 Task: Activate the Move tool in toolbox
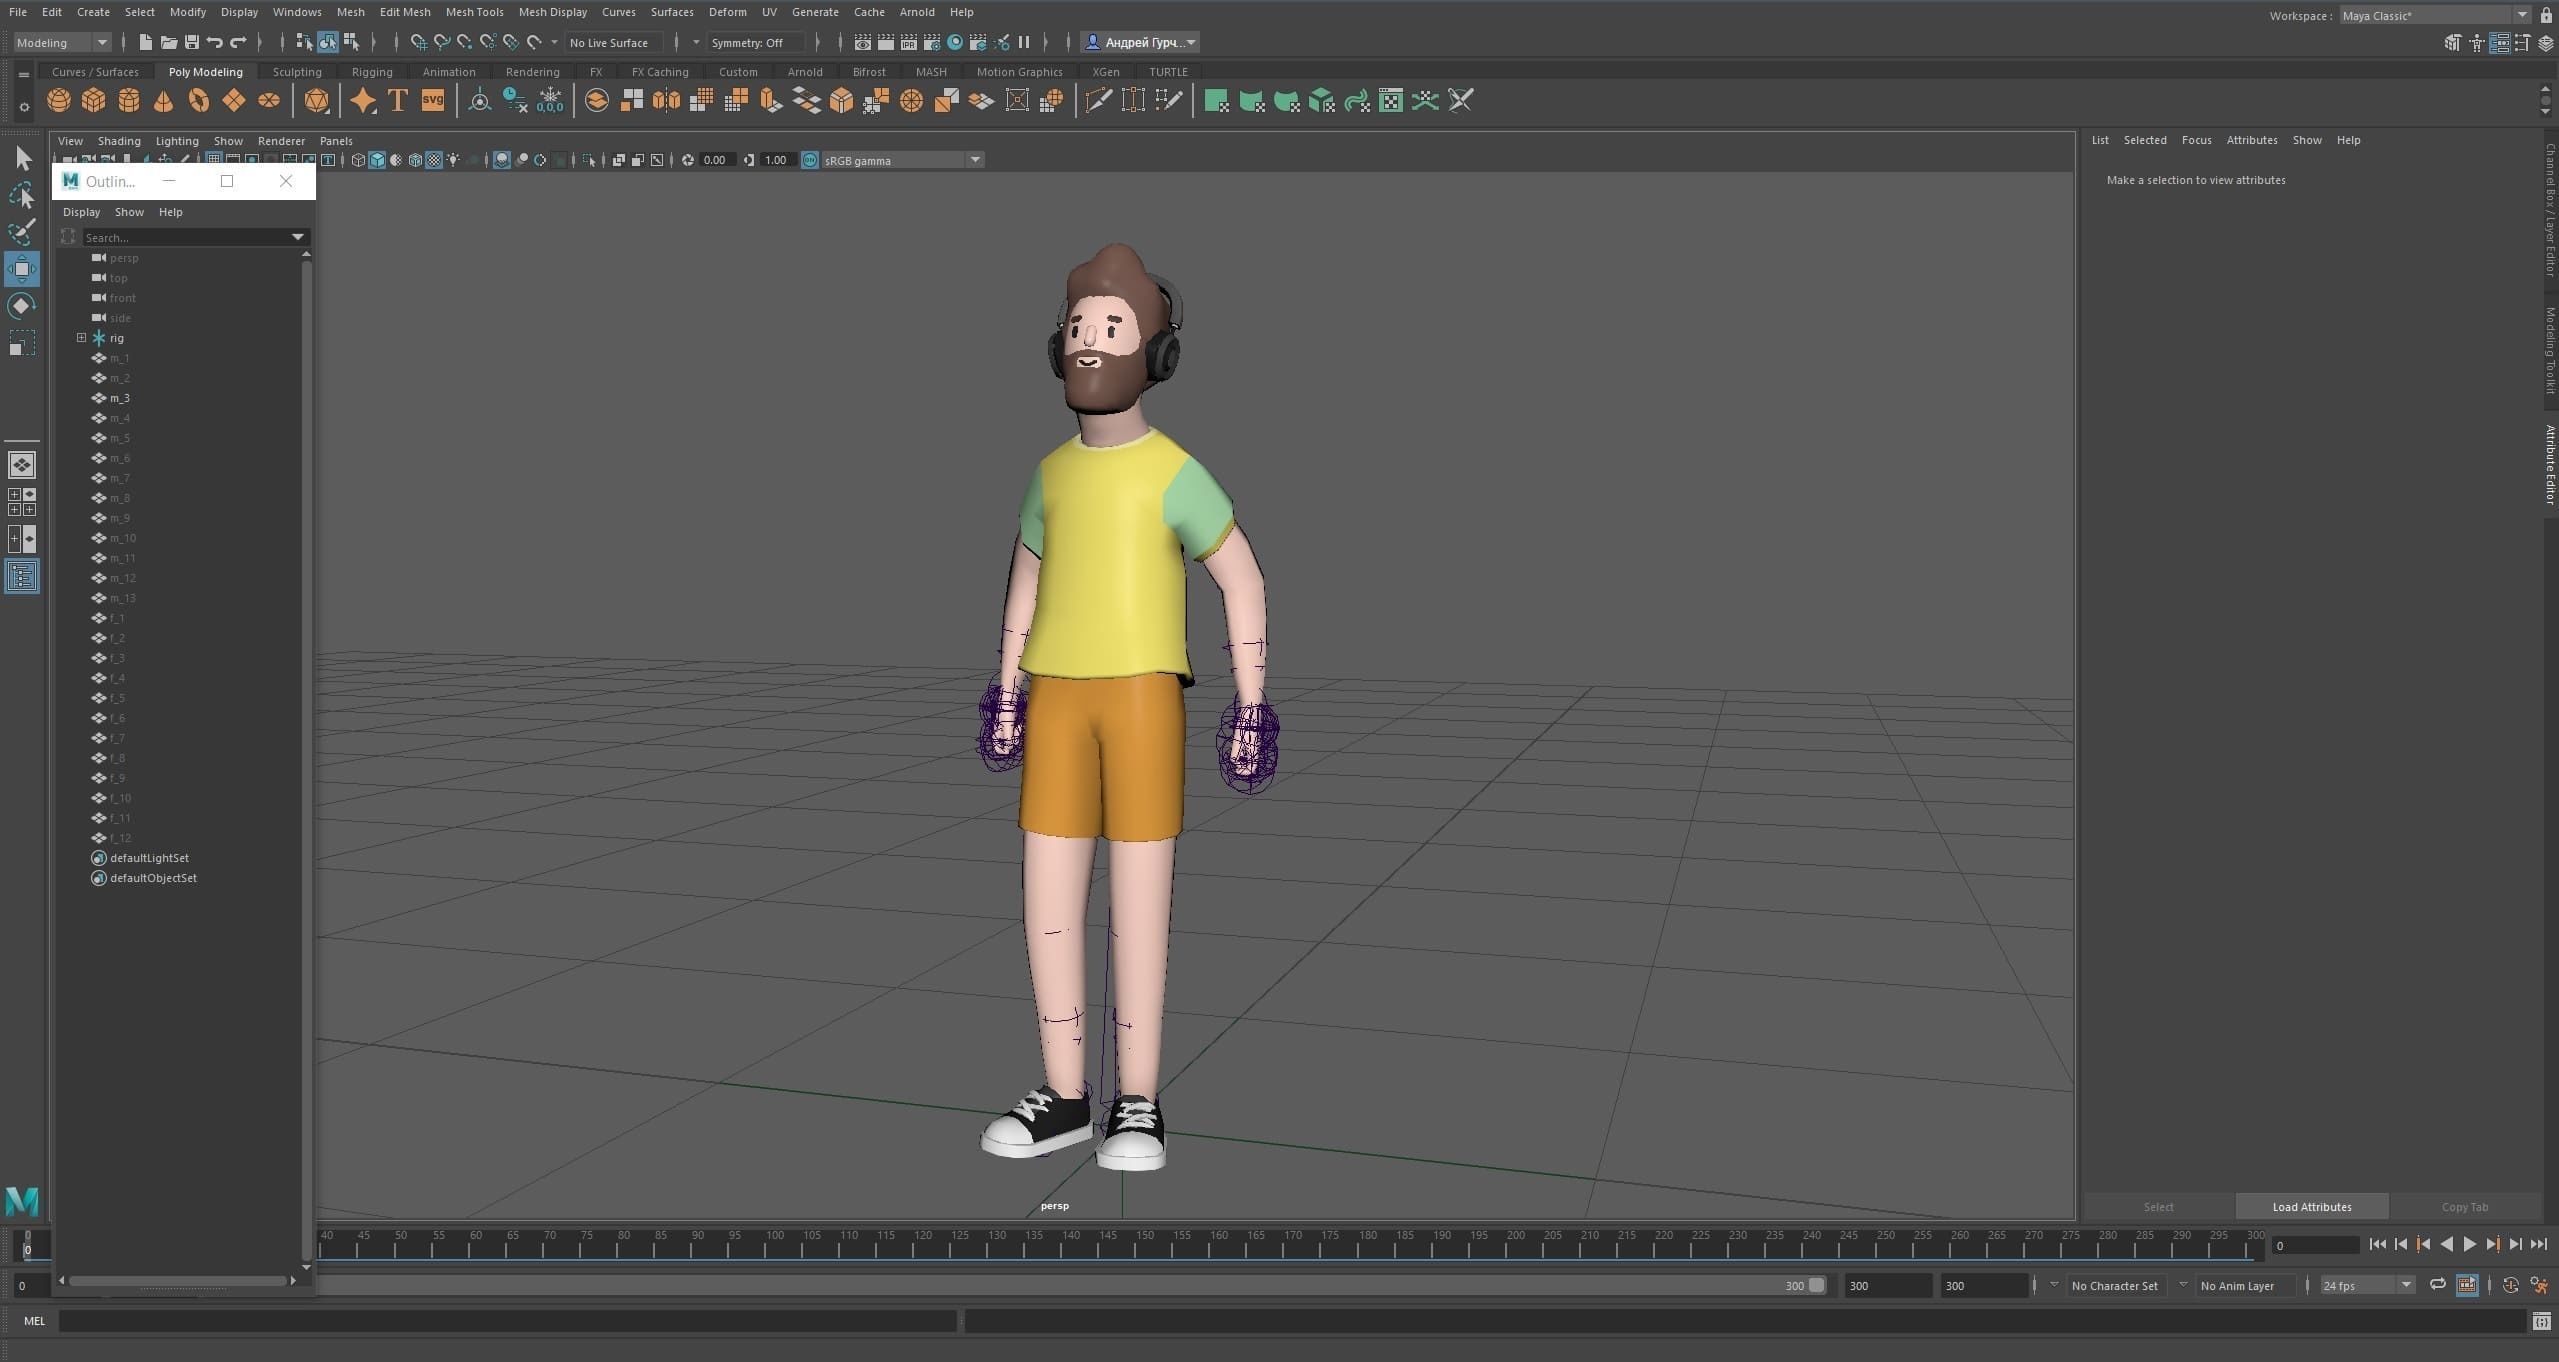[22, 269]
